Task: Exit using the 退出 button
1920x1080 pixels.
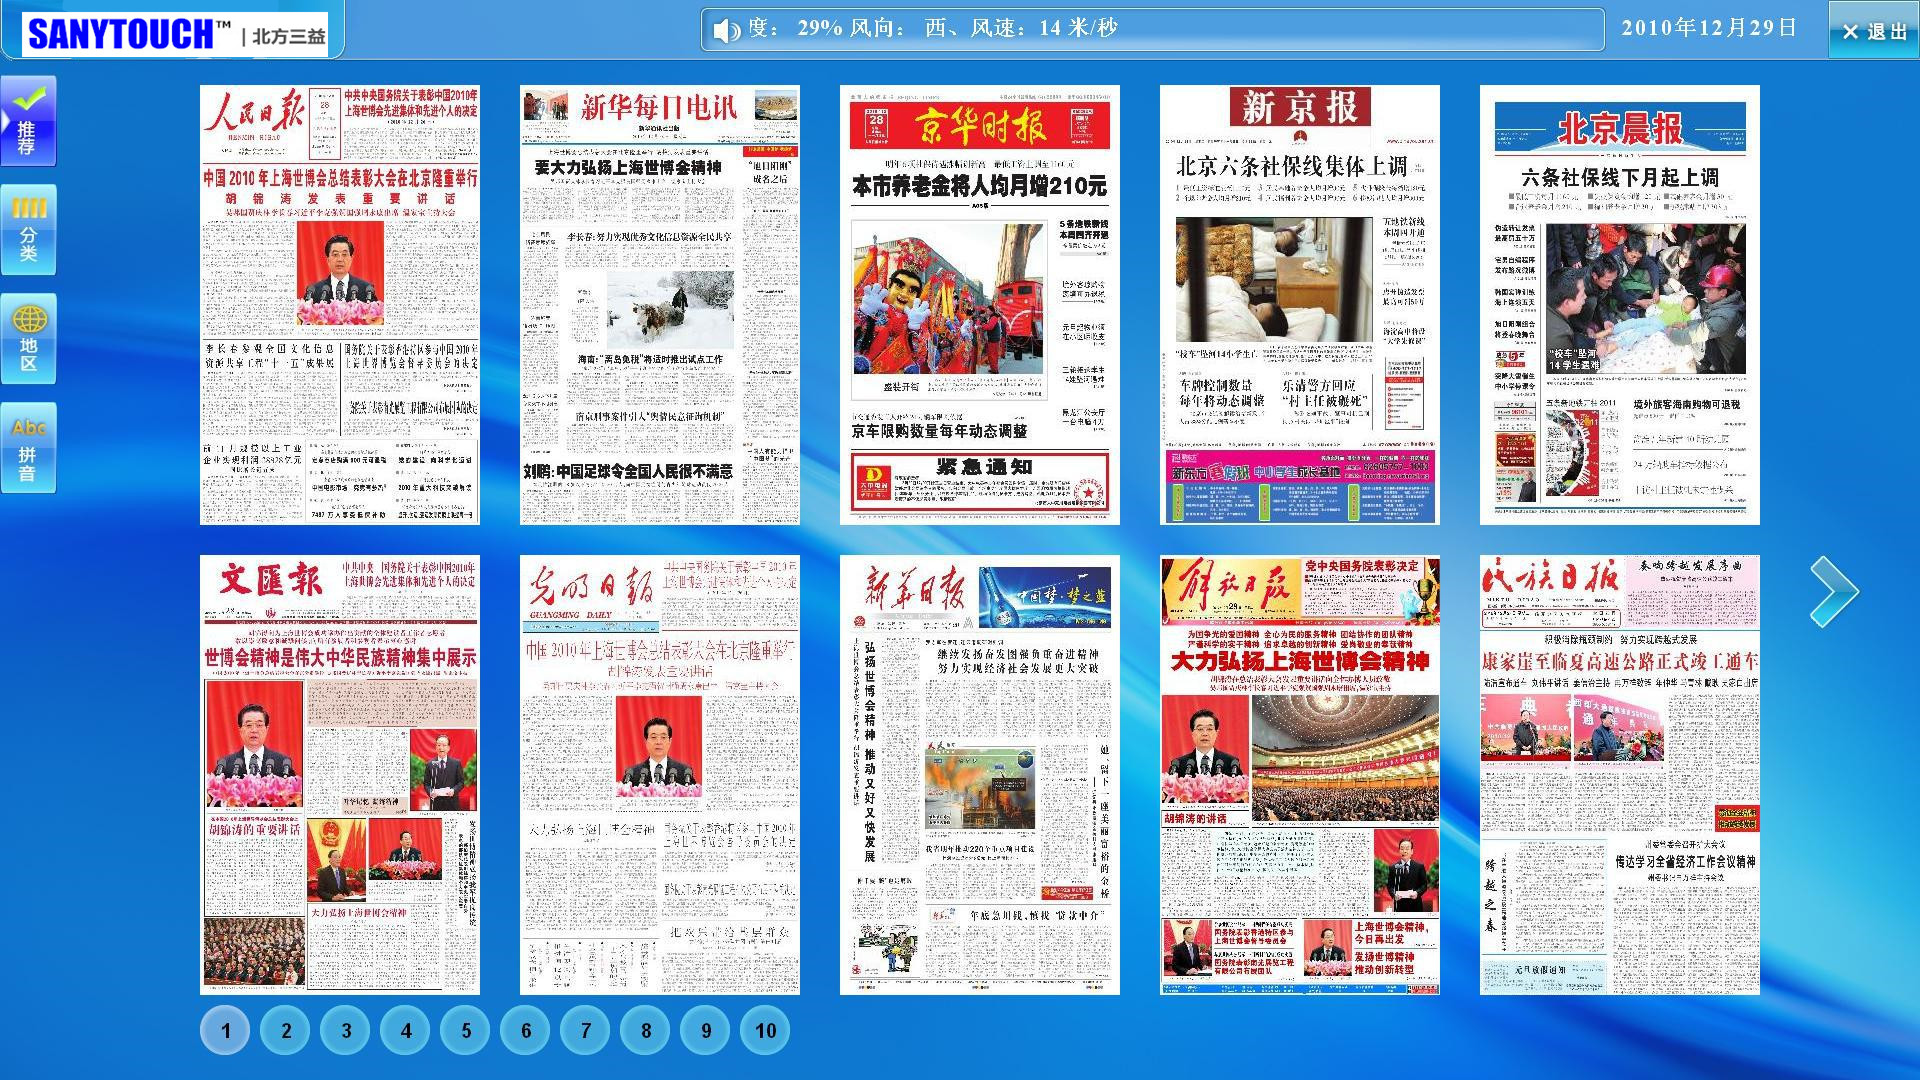Action: pos(1874,30)
